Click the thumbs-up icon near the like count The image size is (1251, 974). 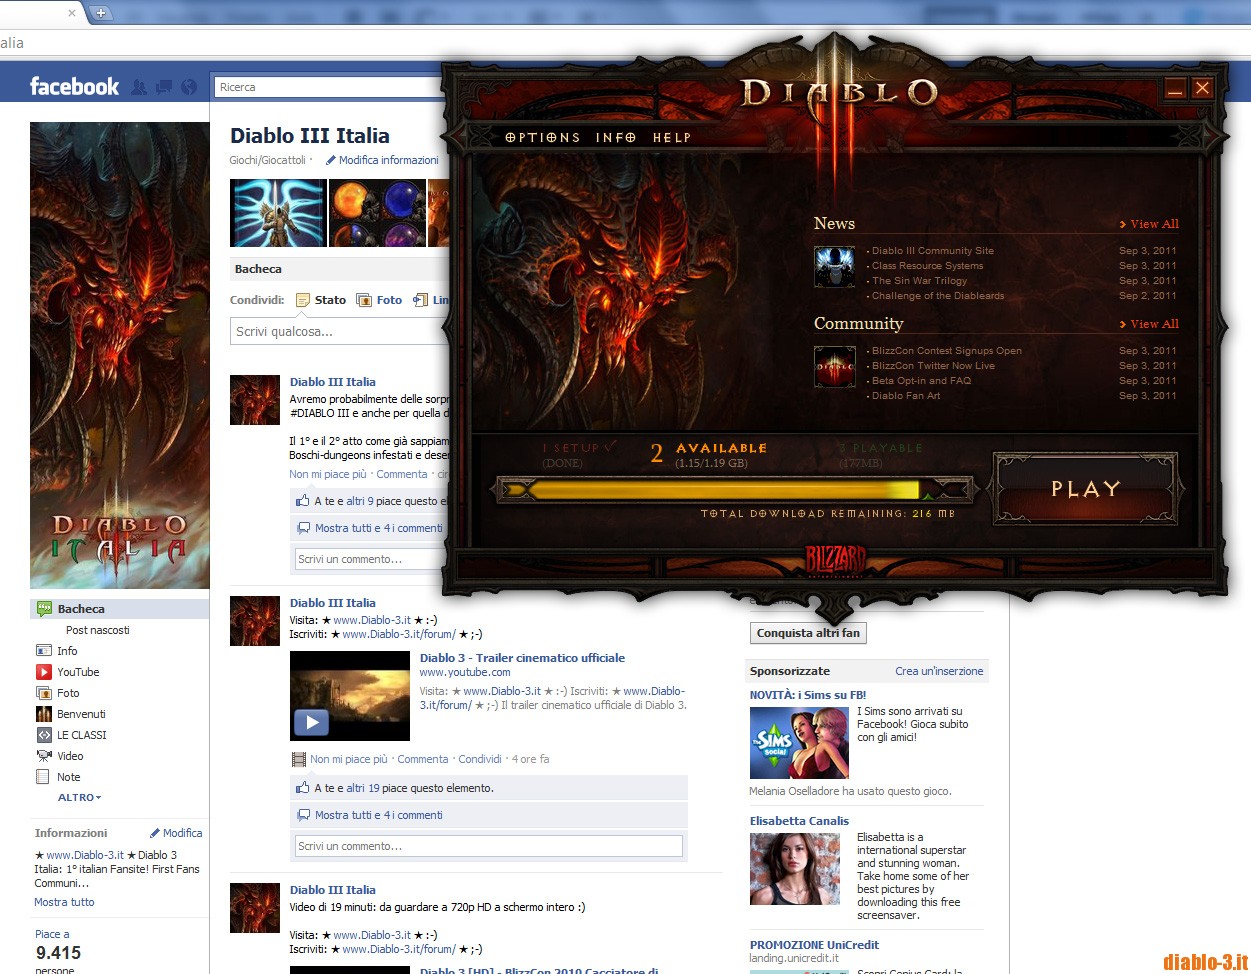tap(302, 788)
